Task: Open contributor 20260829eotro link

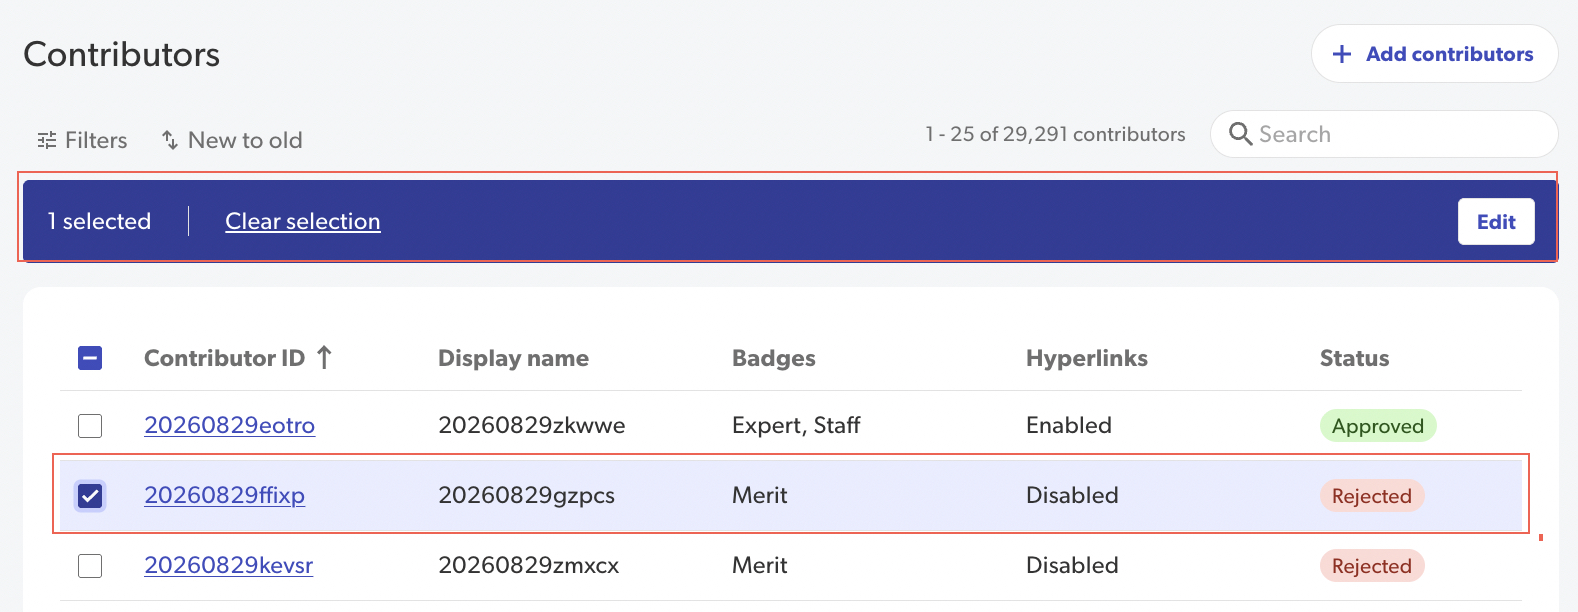Action: point(229,425)
